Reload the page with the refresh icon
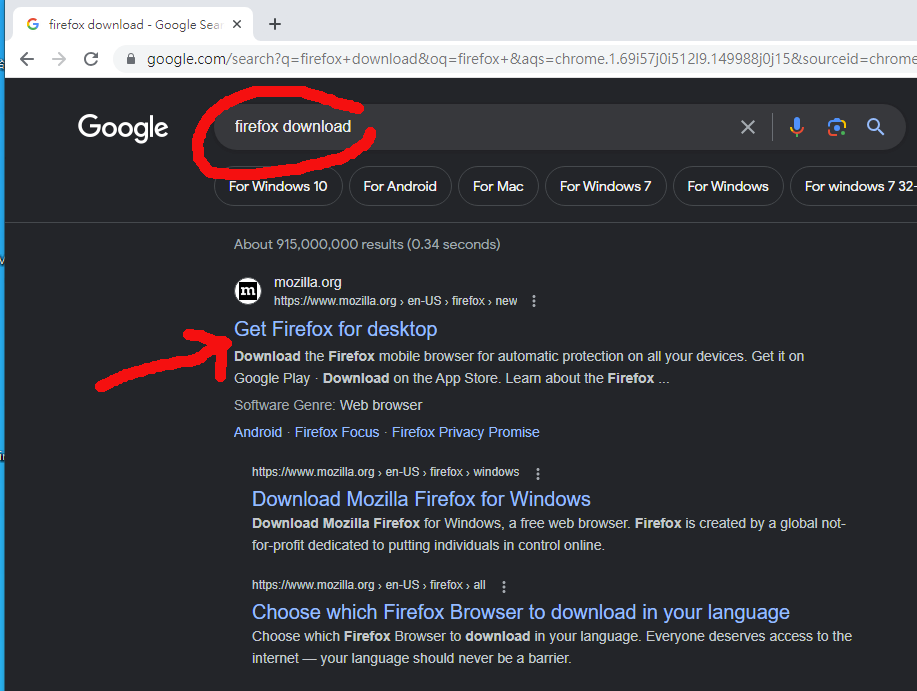 click(91, 59)
